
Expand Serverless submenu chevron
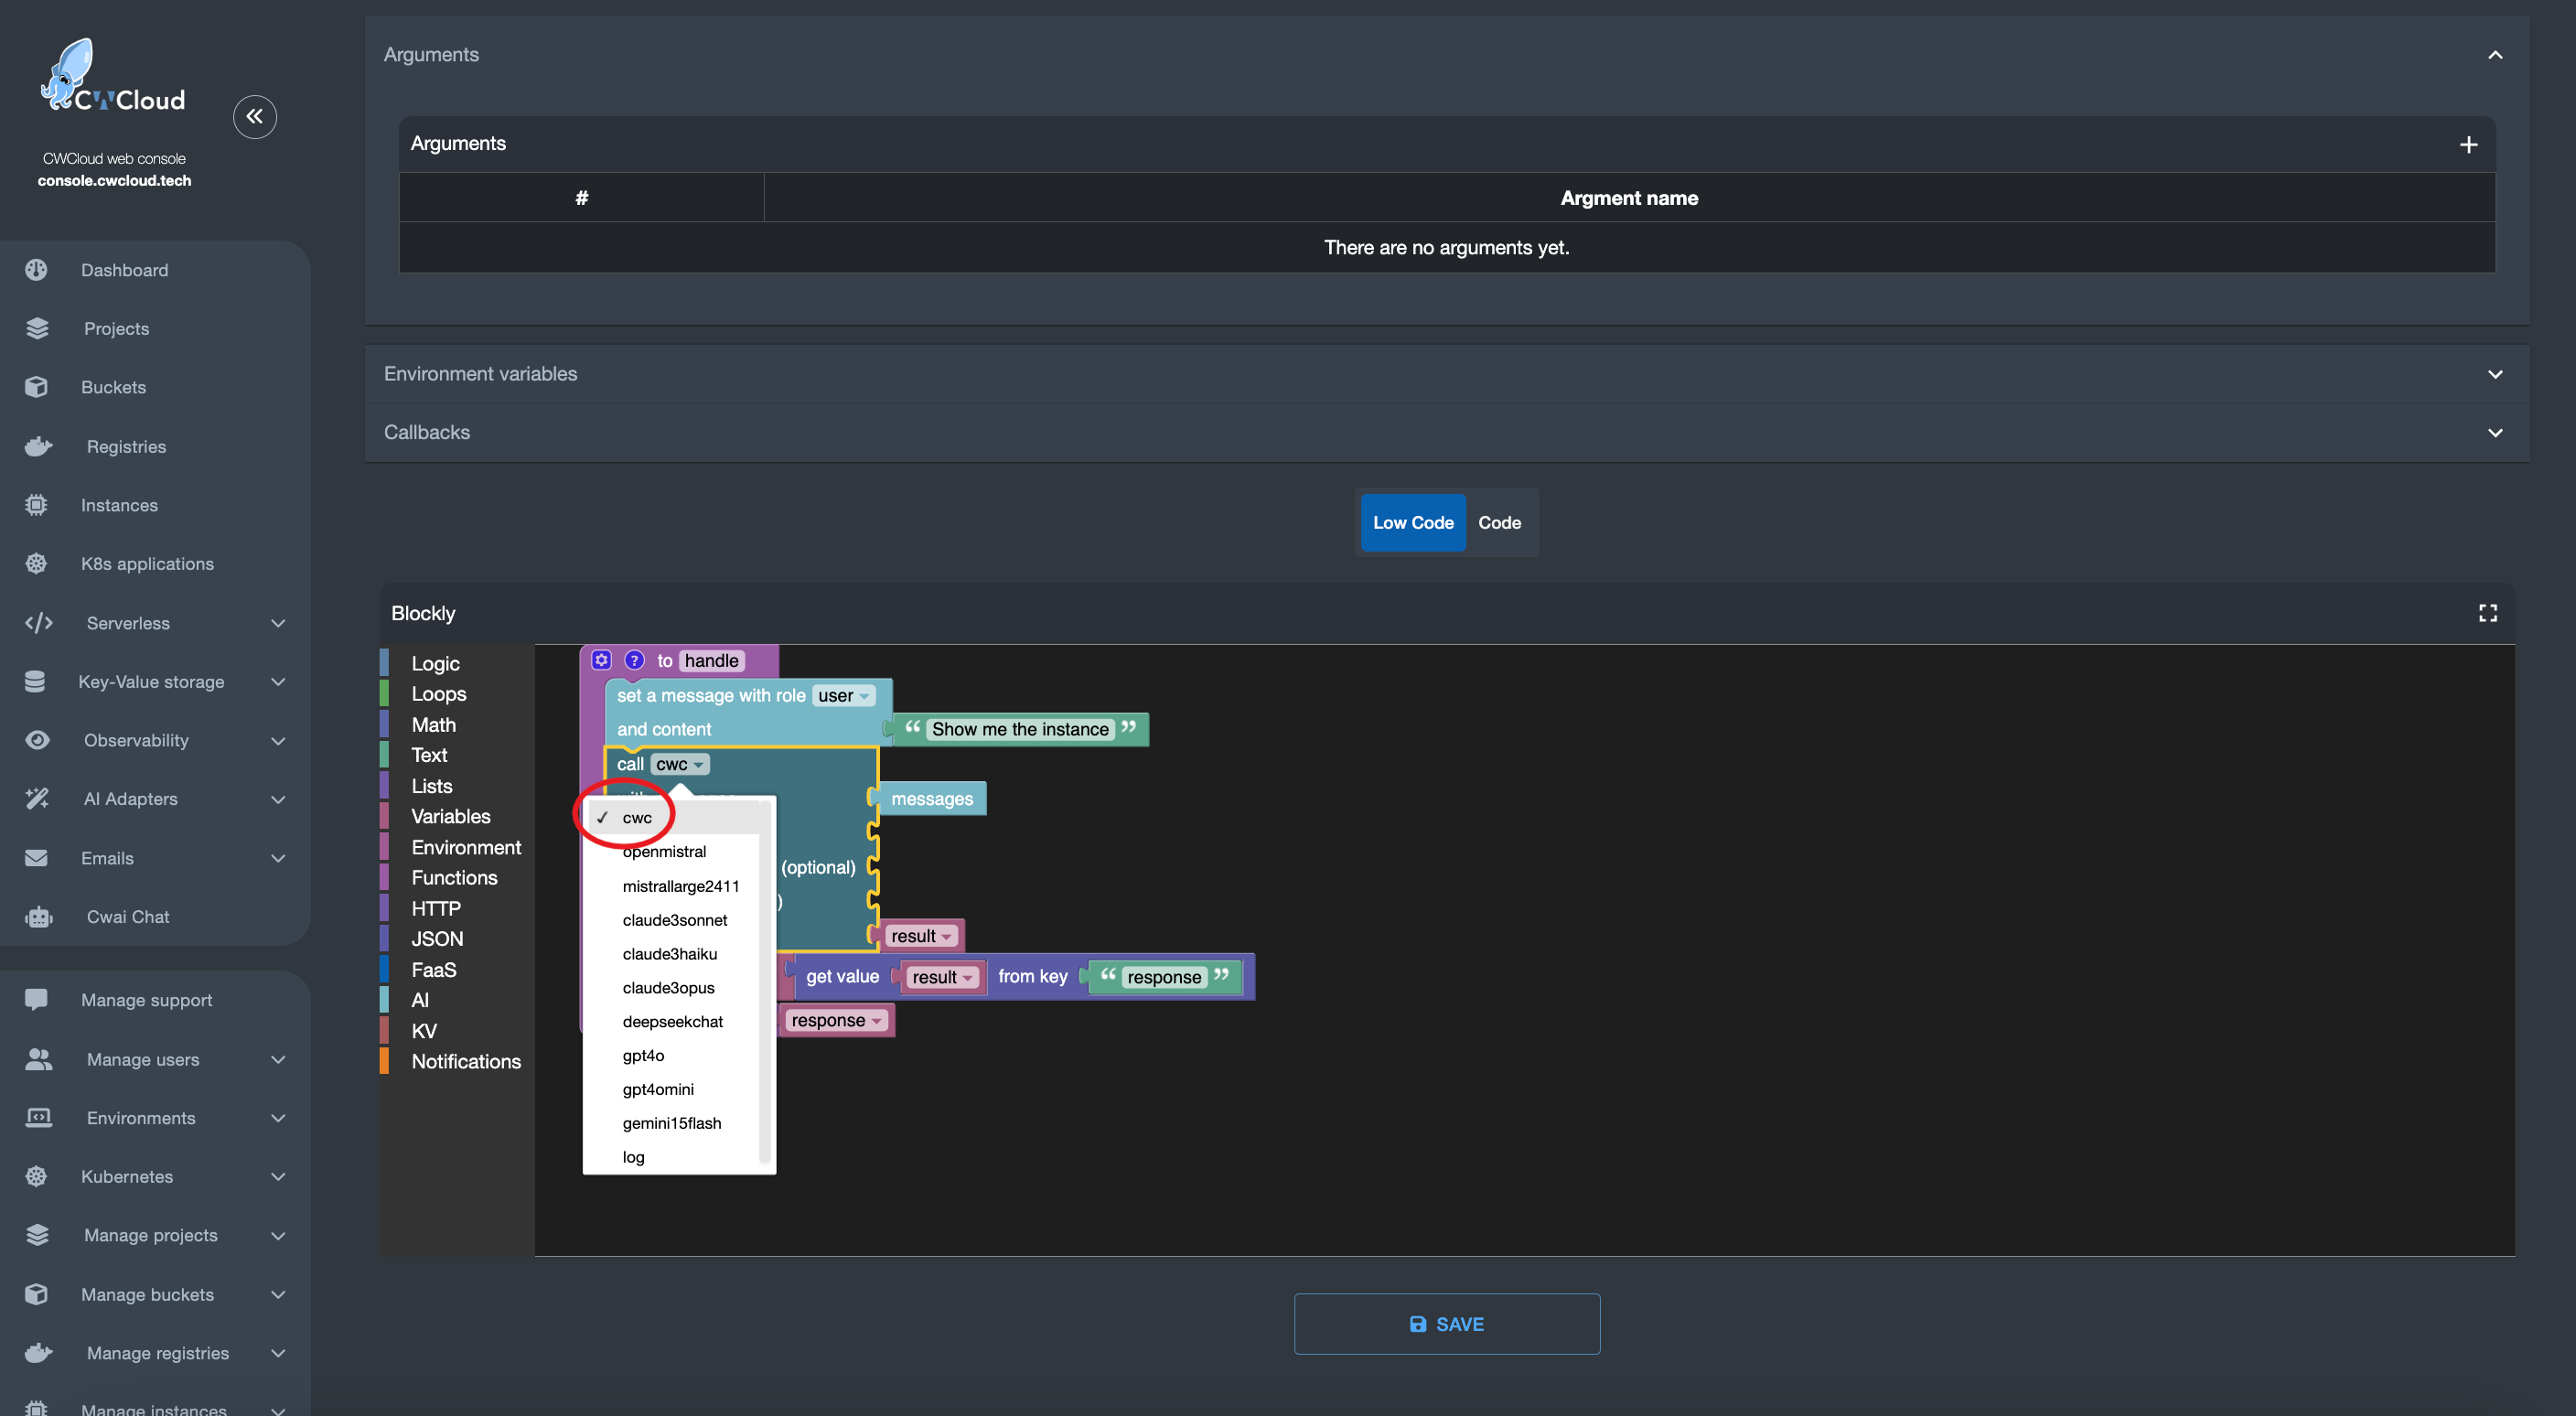click(278, 623)
